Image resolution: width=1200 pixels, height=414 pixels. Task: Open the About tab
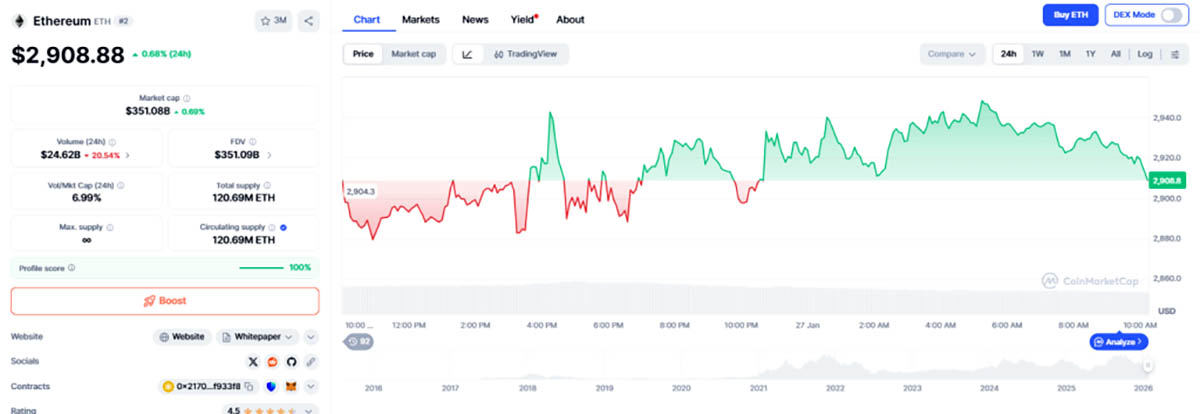[x=570, y=19]
